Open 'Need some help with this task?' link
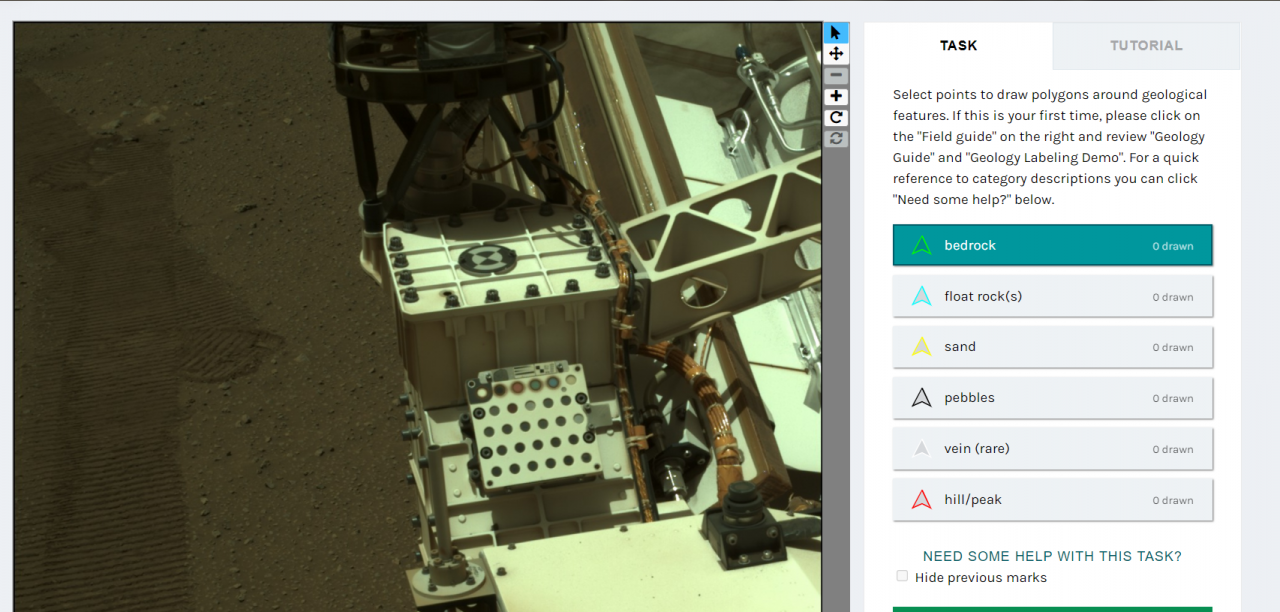Image resolution: width=1280 pixels, height=612 pixels. pos(1052,556)
